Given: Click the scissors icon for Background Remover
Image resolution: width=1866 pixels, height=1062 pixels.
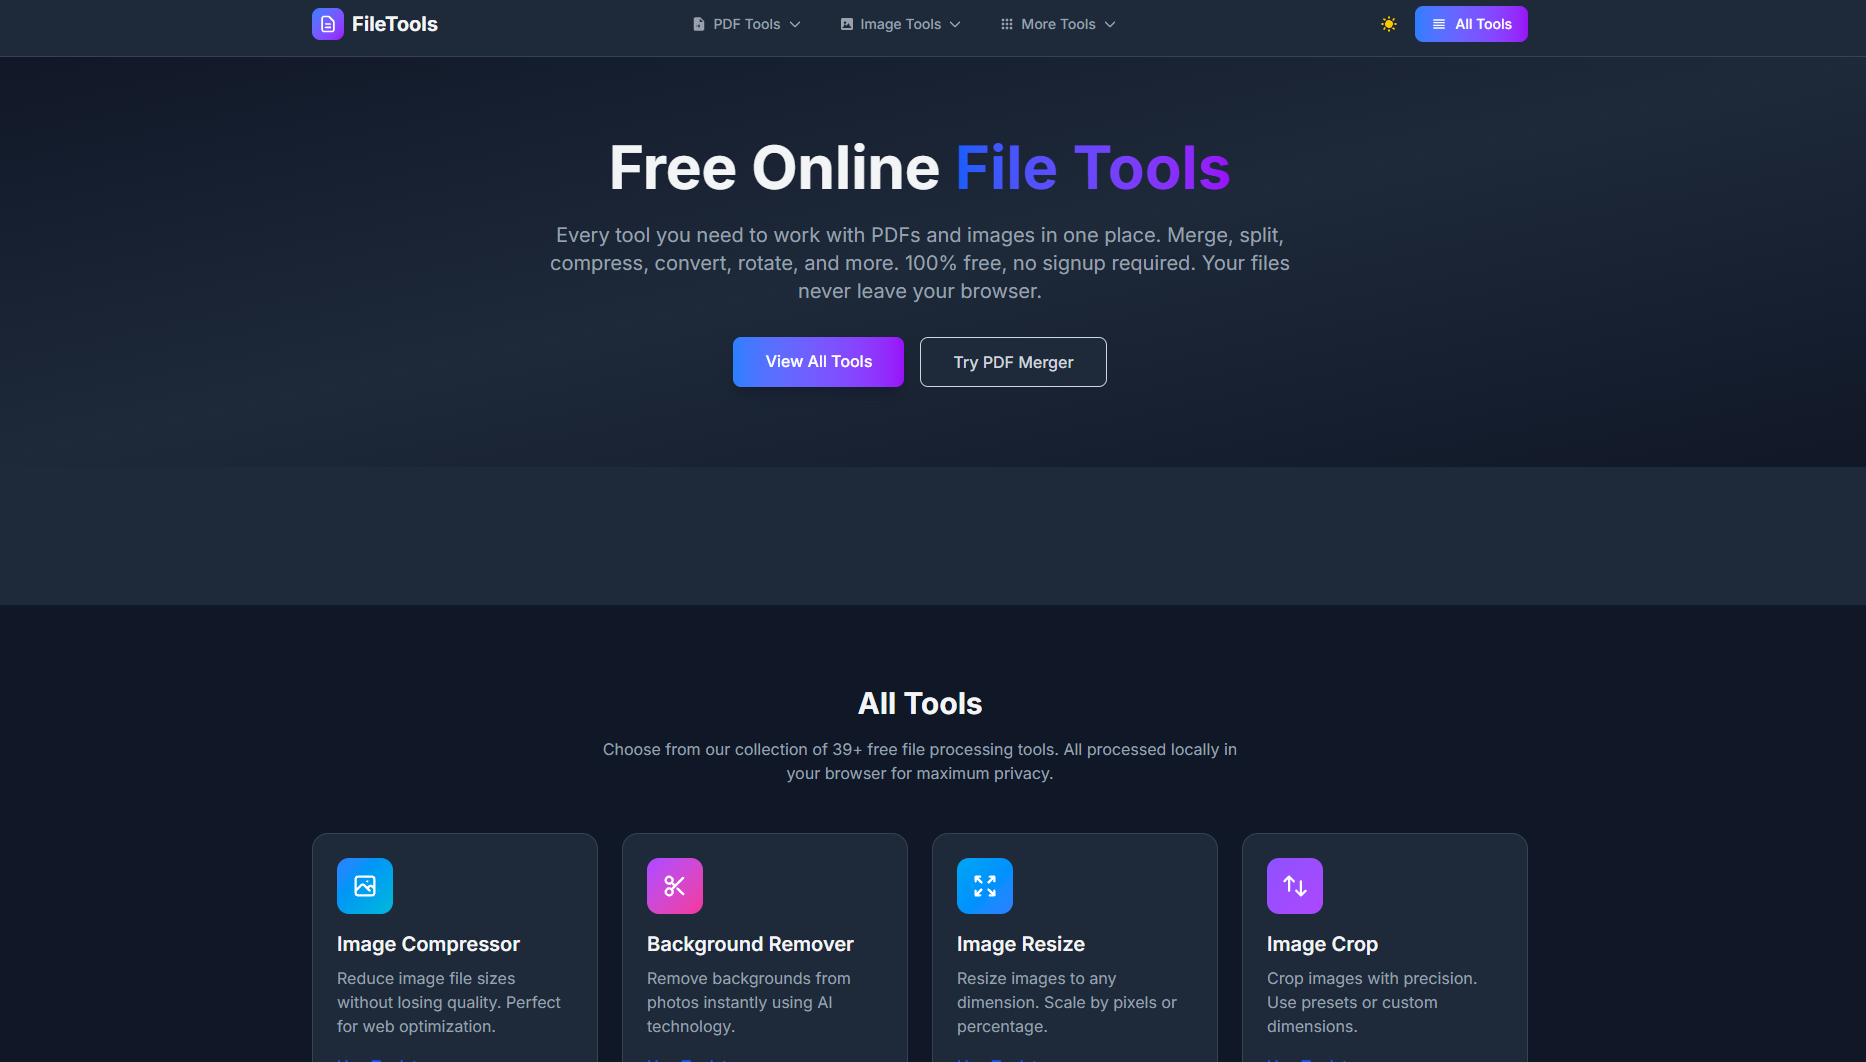Looking at the screenshot, I should 674,885.
